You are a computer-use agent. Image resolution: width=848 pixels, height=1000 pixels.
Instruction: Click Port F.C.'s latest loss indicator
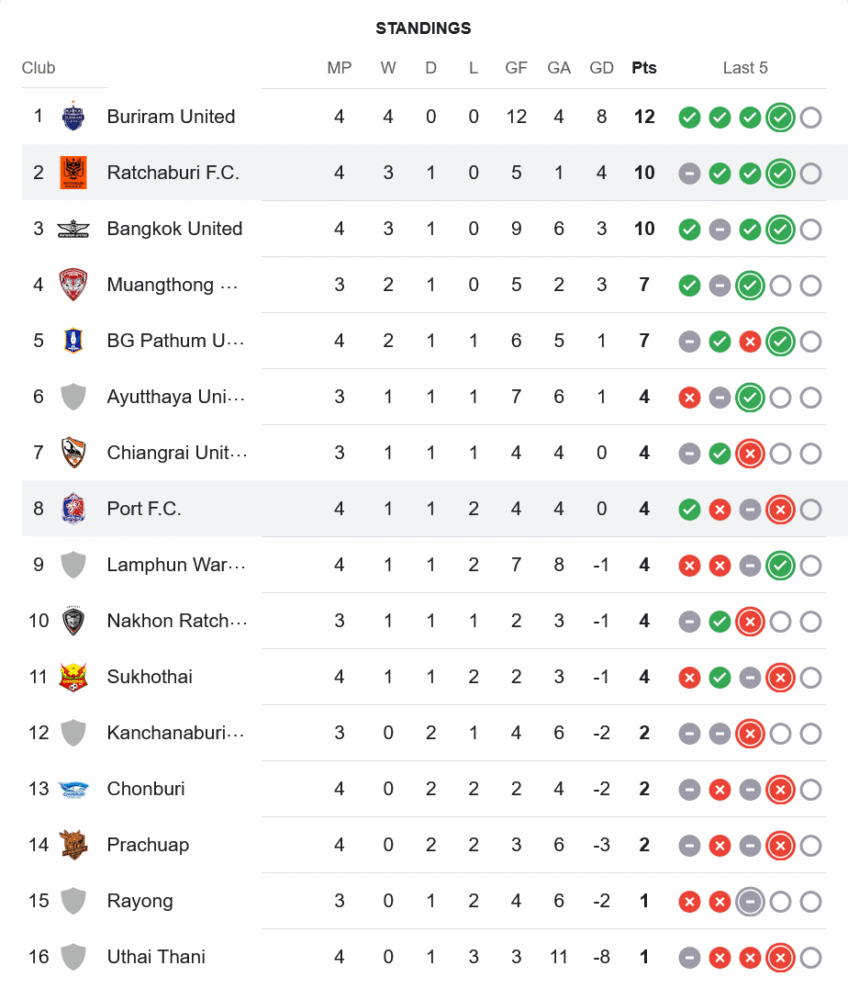pyautogui.click(x=780, y=509)
